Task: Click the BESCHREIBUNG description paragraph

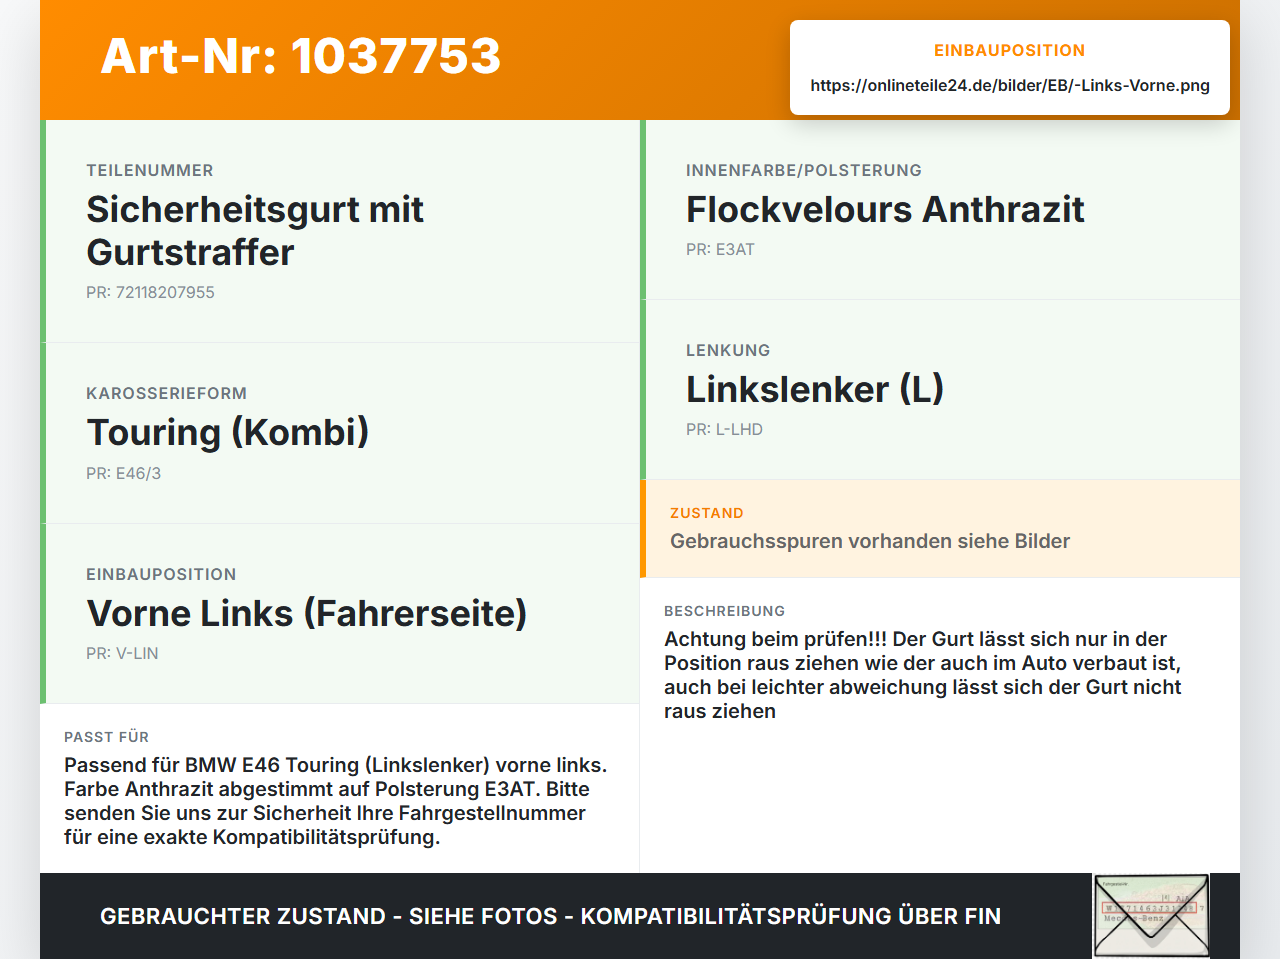Action: [923, 675]
